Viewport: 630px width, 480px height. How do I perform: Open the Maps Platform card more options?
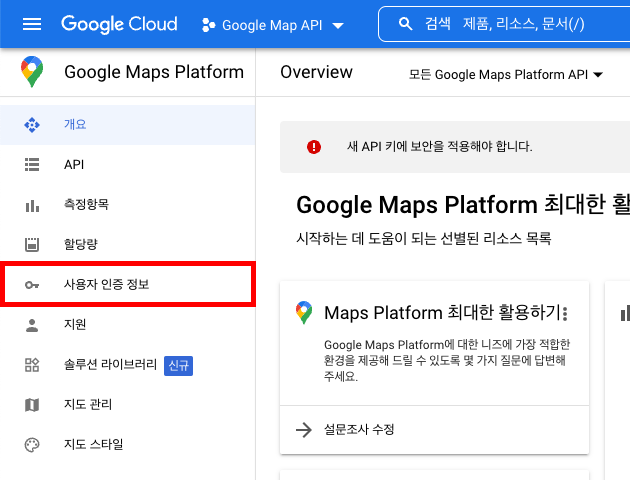(x=565, y=314)
